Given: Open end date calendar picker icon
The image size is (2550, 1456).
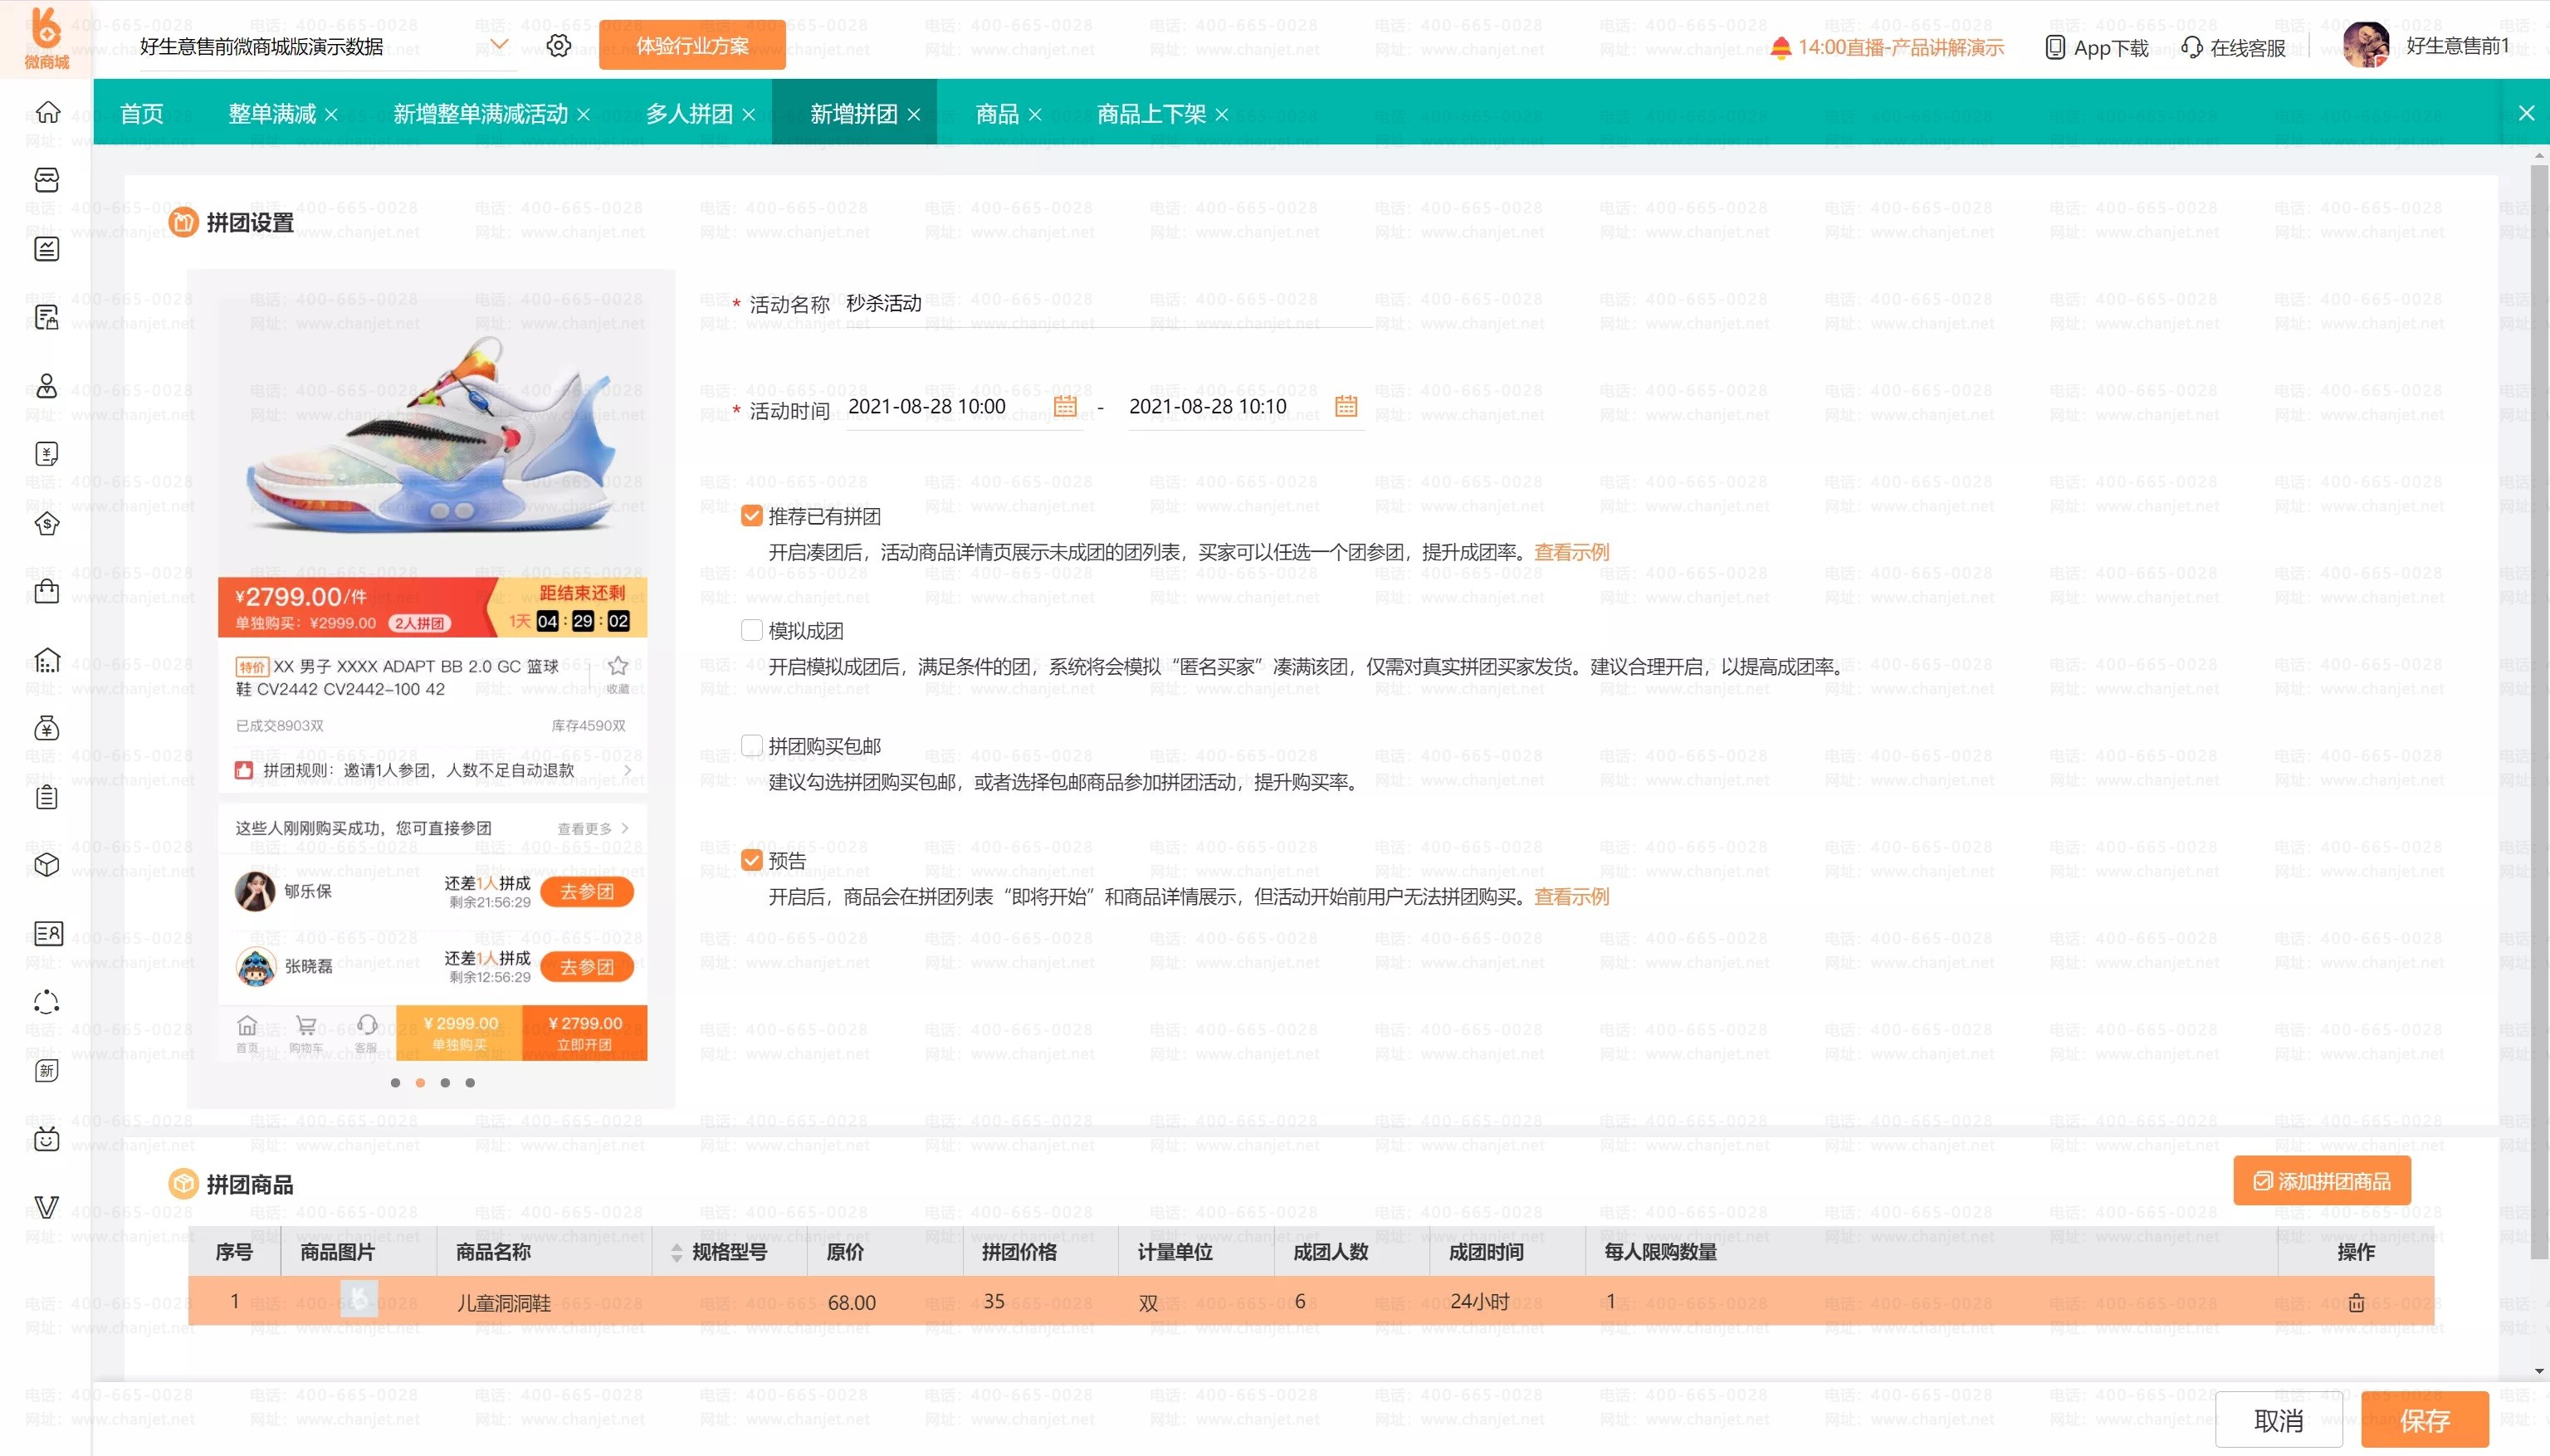Looking at the screenshot, I should point(1346,406).
